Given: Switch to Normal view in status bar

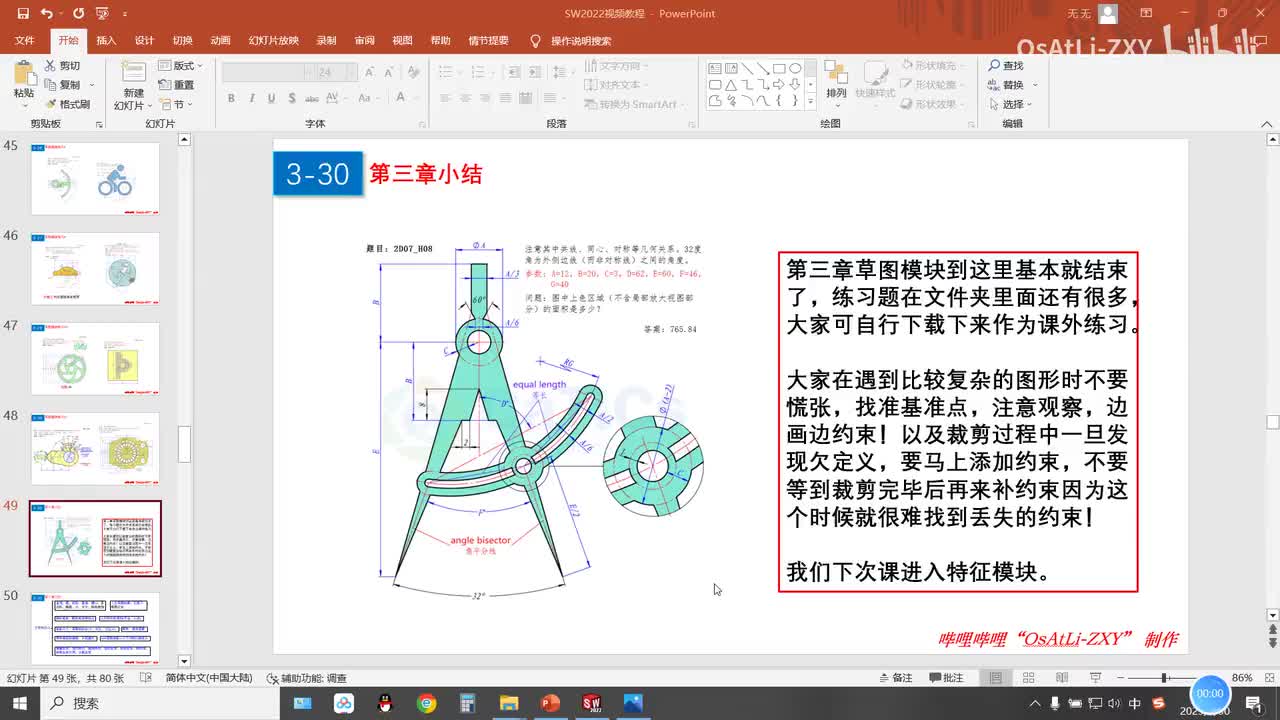Looking at the screenshot, I should [995, 677].
